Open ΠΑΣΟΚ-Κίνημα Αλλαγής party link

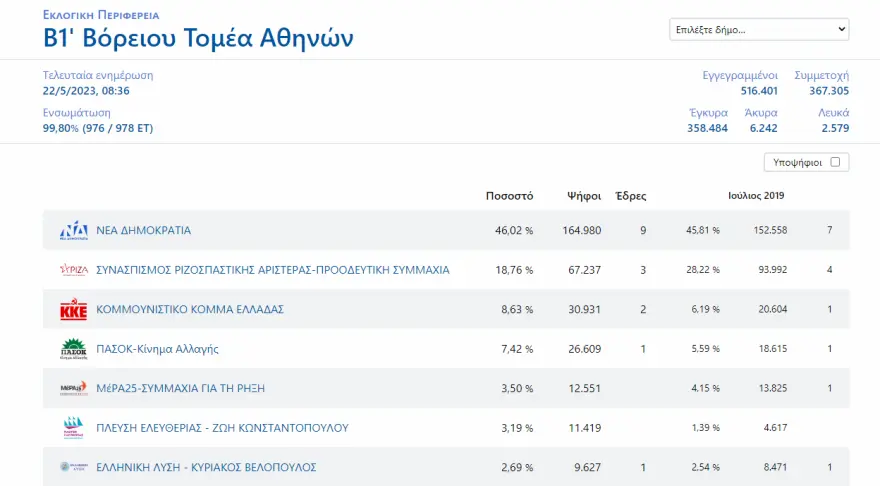click(157, 349)
